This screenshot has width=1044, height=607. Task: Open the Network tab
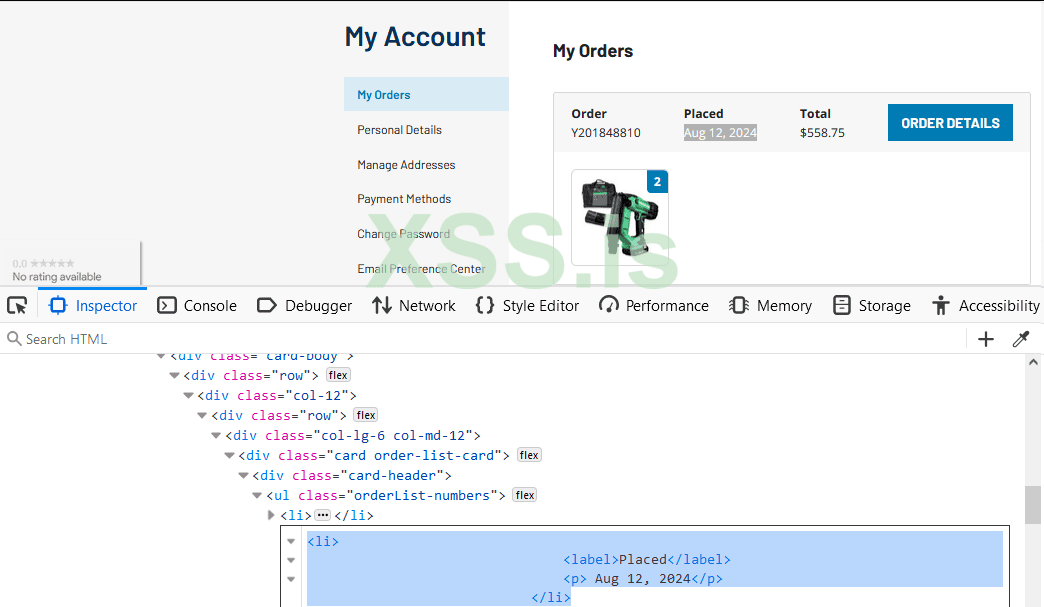coord(413,305)
